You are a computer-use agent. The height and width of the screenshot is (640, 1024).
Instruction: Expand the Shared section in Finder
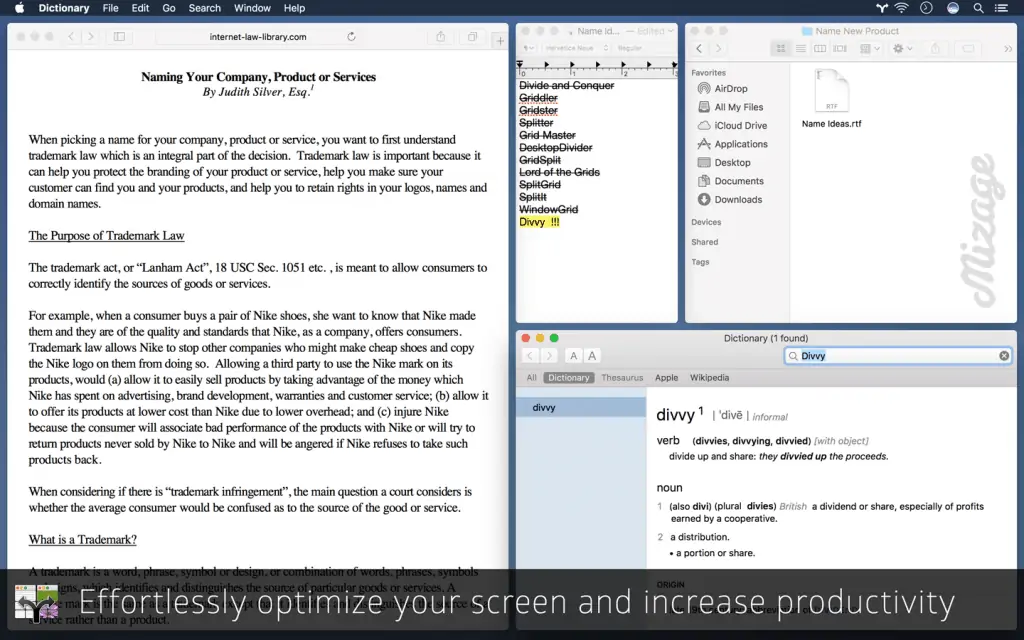click(705, 242)
